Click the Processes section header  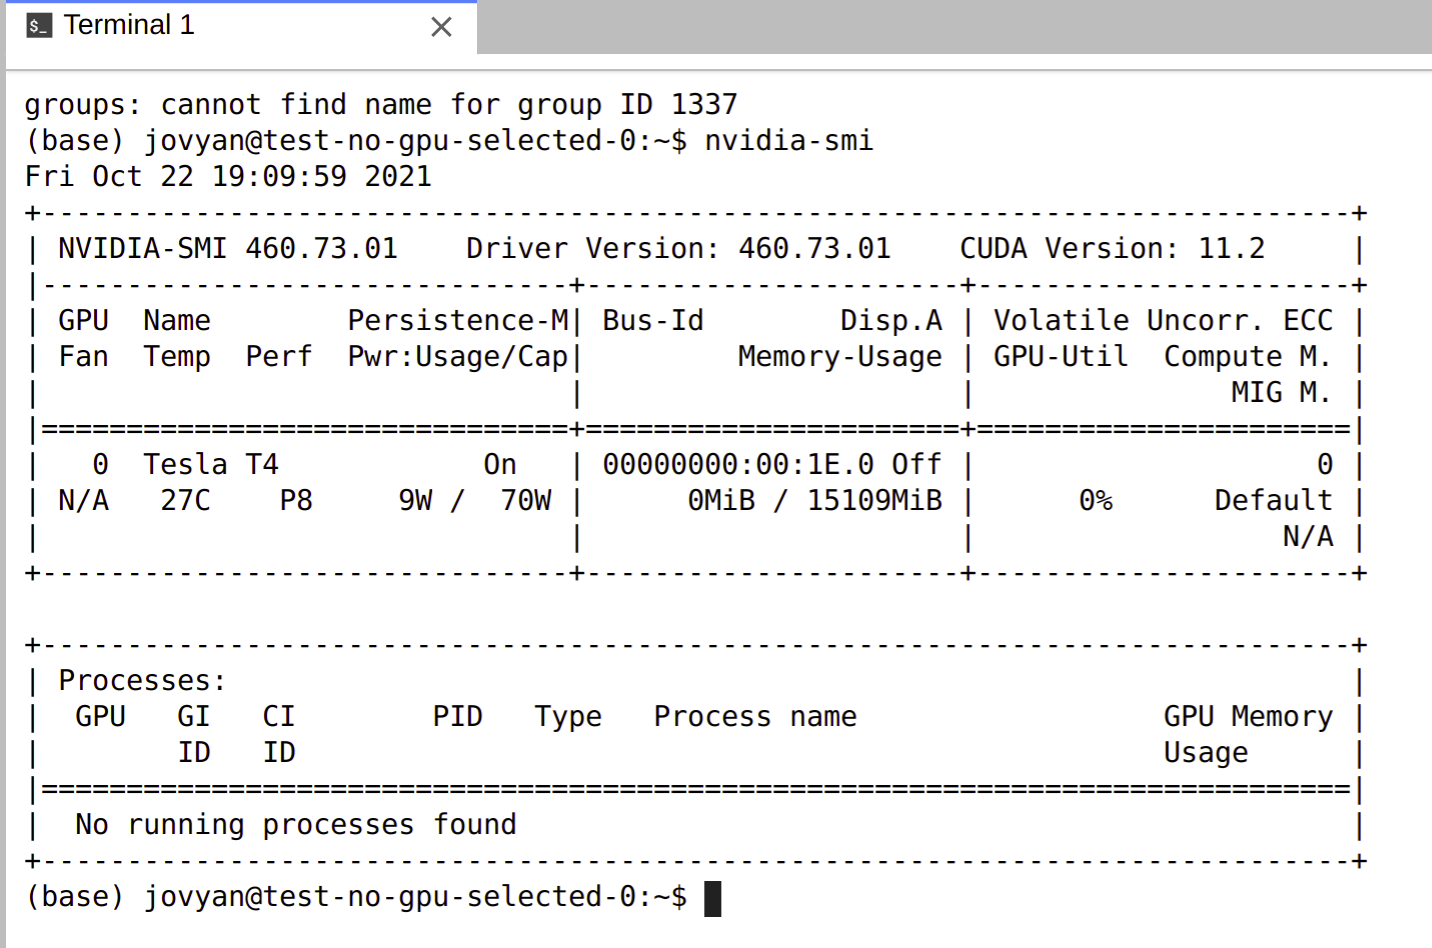[x=139, y=680]
